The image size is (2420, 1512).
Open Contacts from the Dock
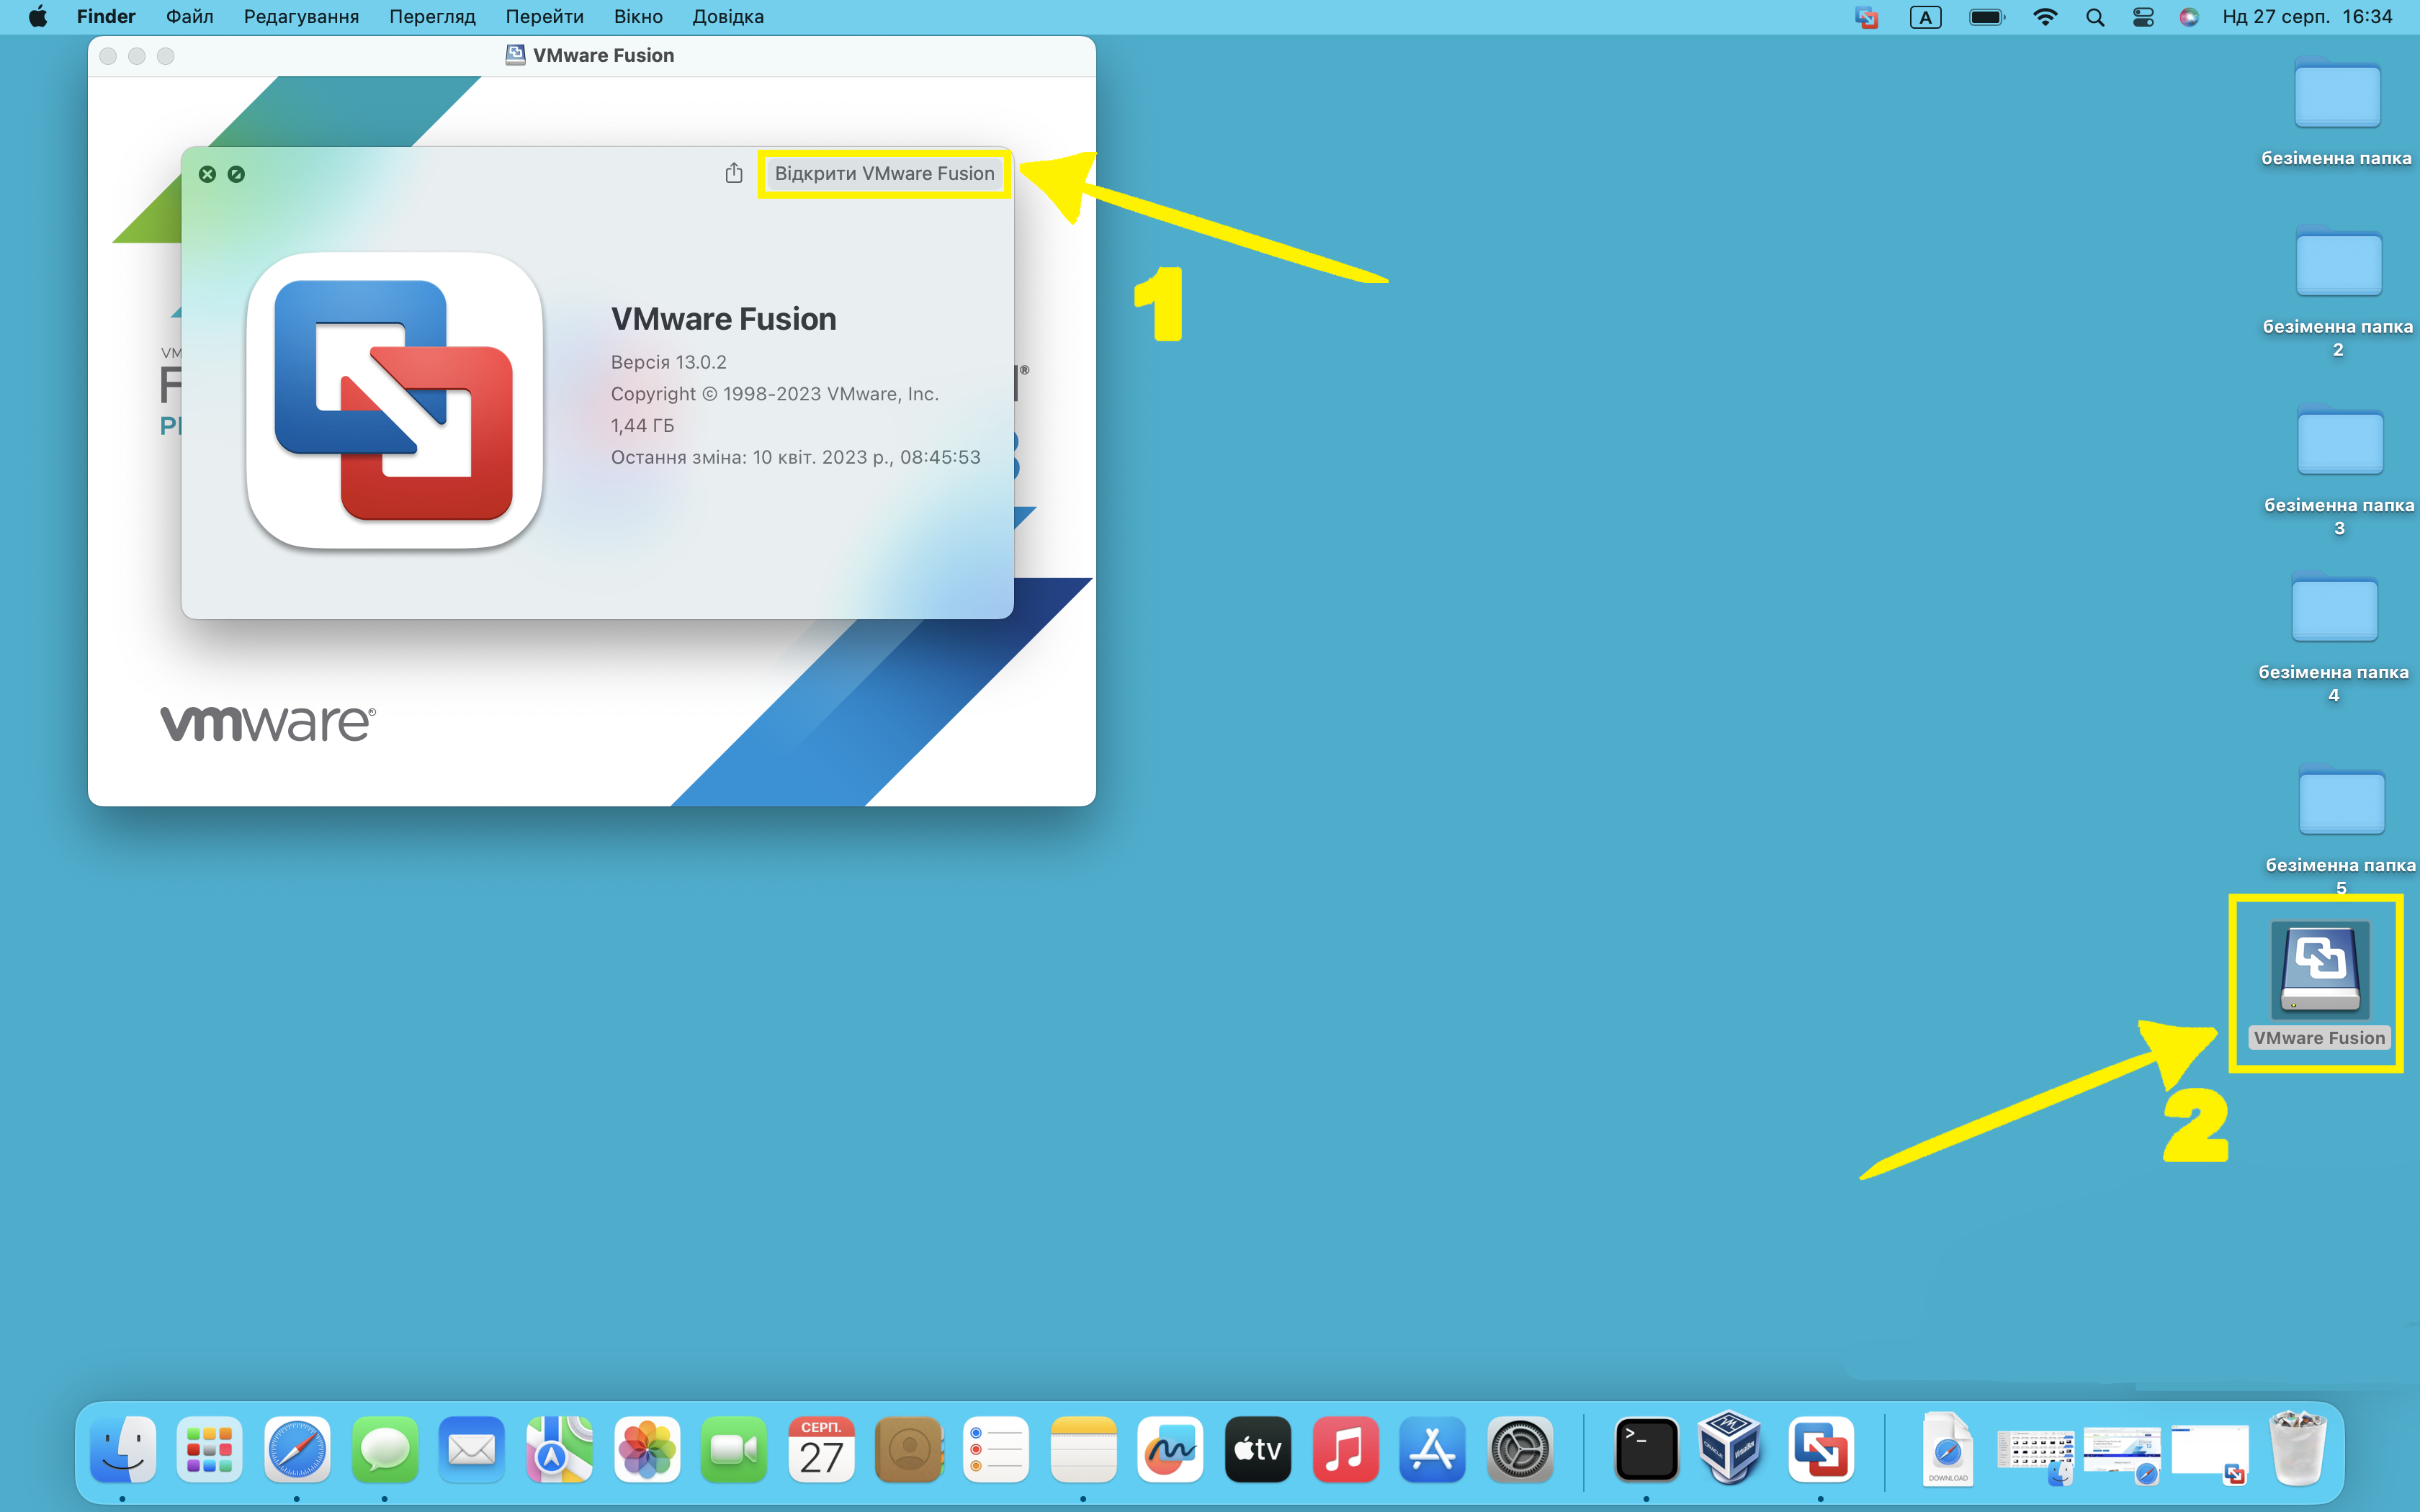click(x=909, y=1449)
